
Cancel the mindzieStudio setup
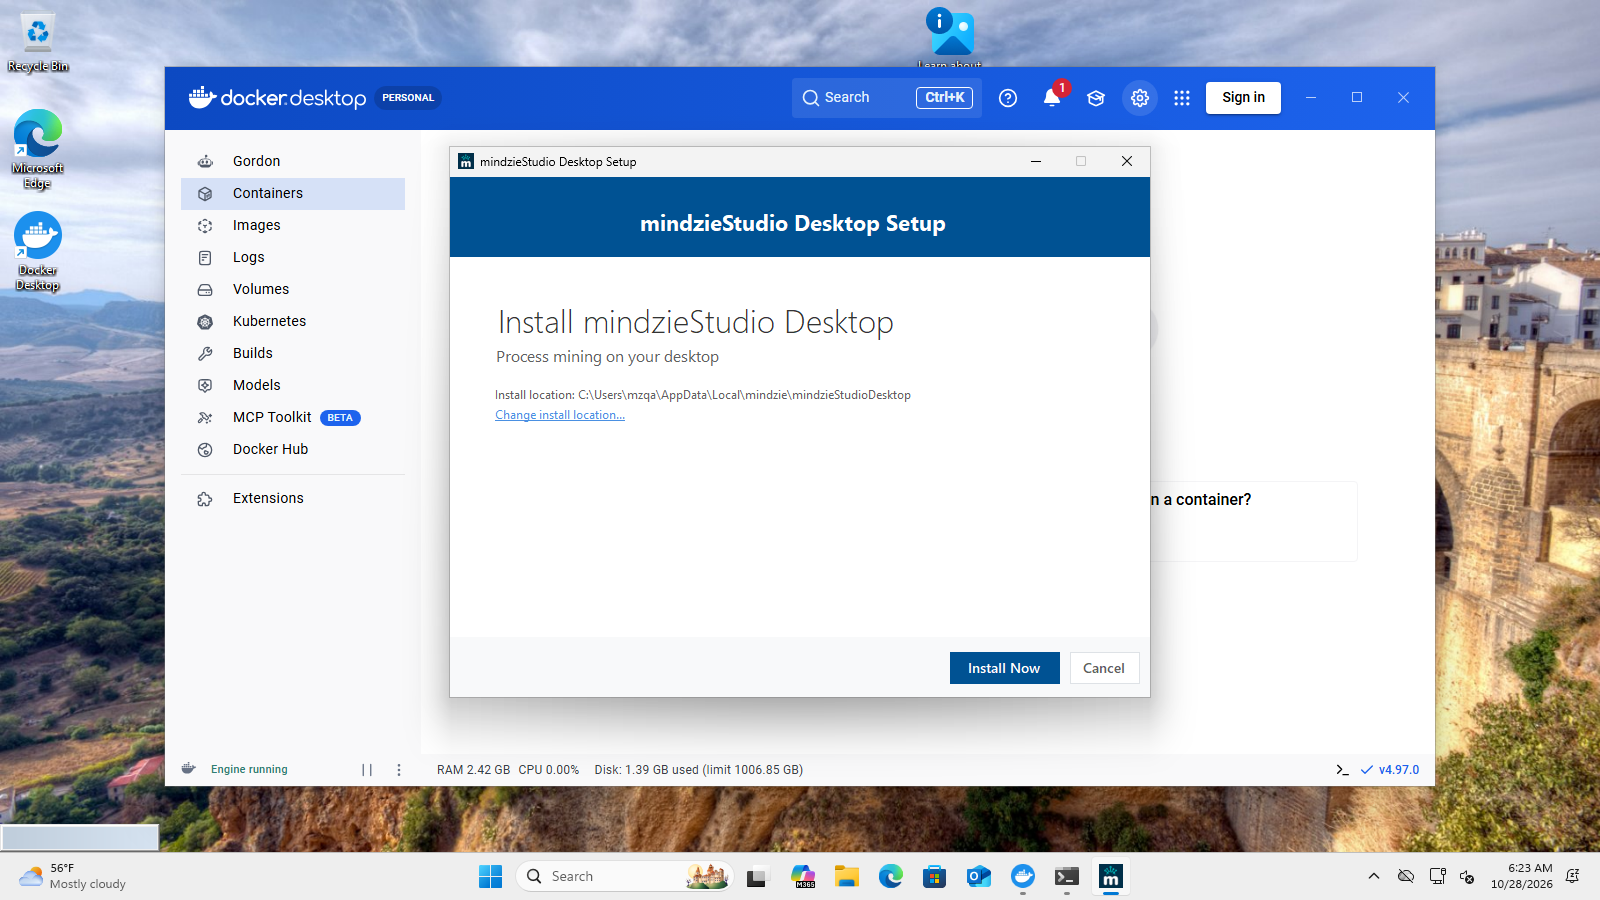1104,668
